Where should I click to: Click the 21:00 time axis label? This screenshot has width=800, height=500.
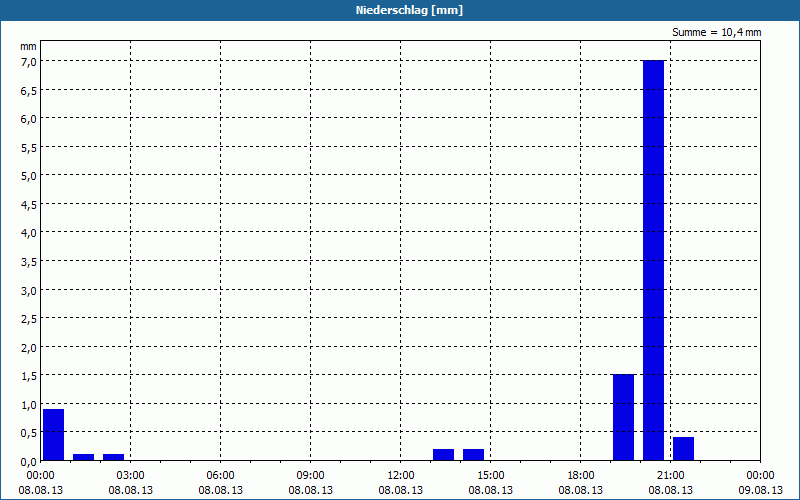pos(670,476)
